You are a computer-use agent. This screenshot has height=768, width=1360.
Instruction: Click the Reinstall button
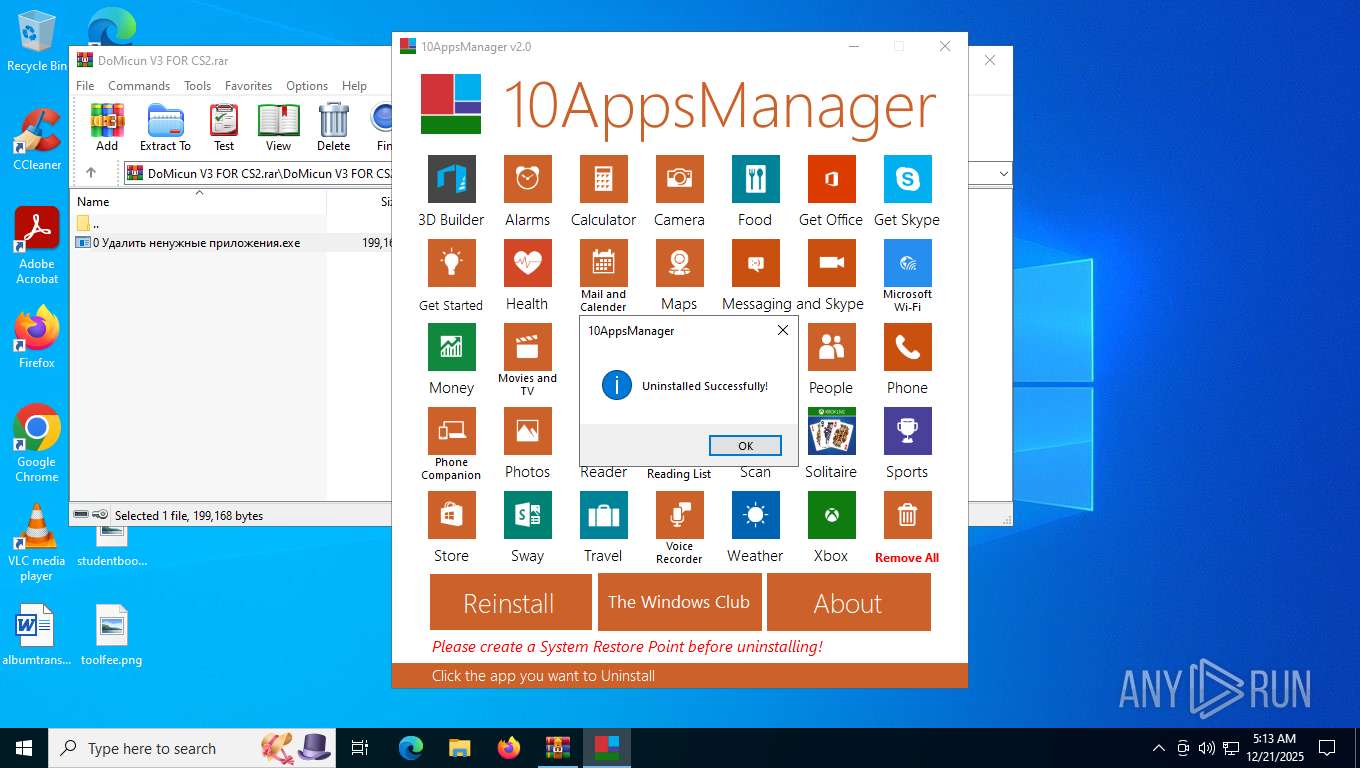click(x=509, y=602)
